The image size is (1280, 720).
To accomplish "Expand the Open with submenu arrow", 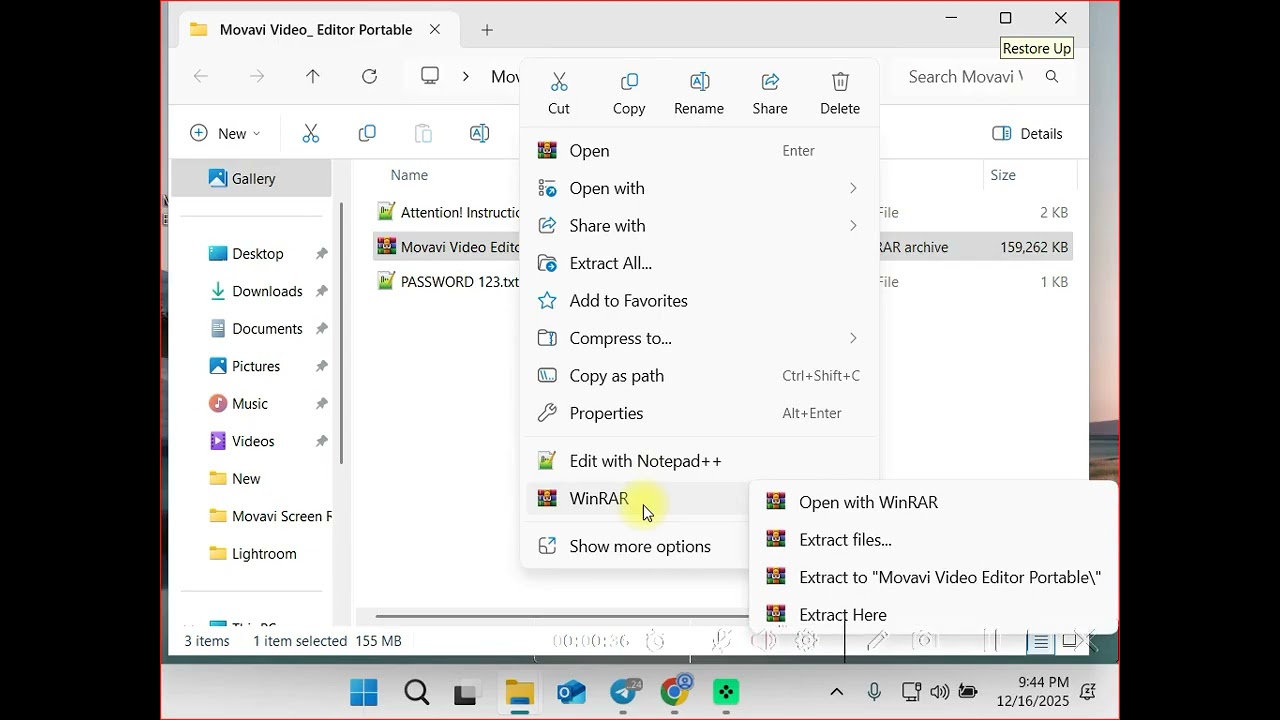I will pyautogui.click(x=853, y=188).
